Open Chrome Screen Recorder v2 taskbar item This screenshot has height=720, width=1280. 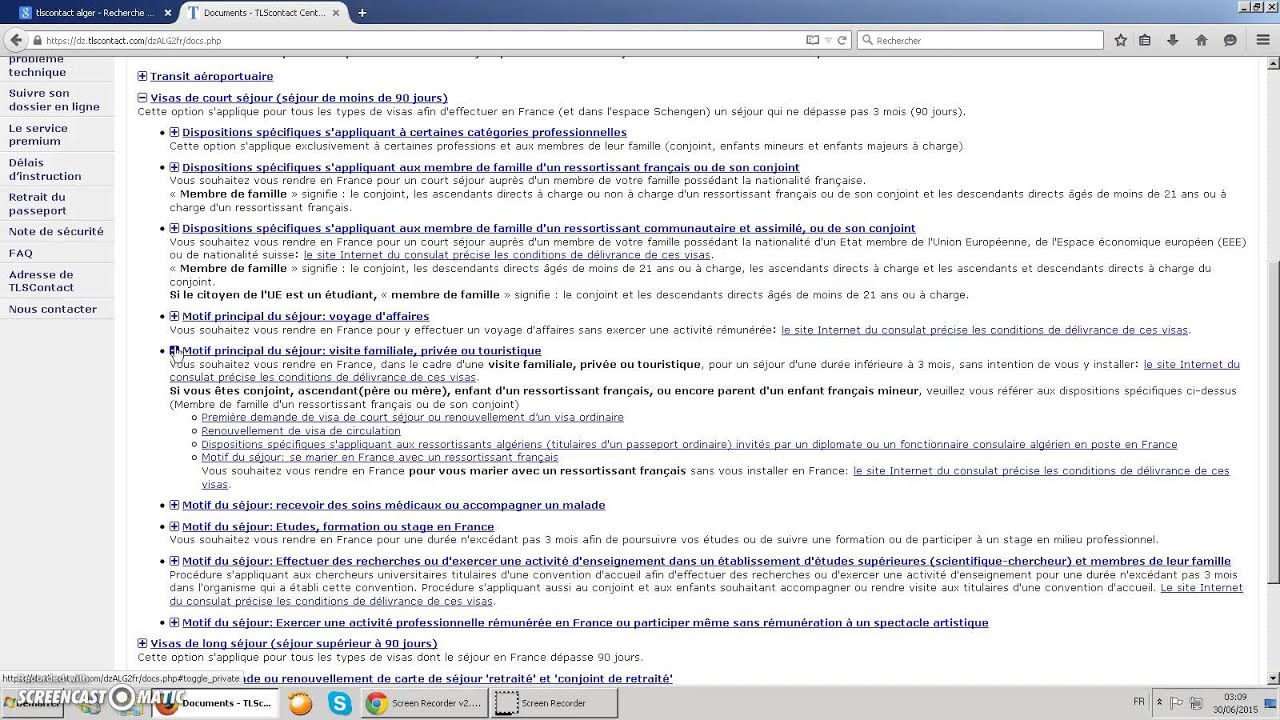[x=424, y=703]
